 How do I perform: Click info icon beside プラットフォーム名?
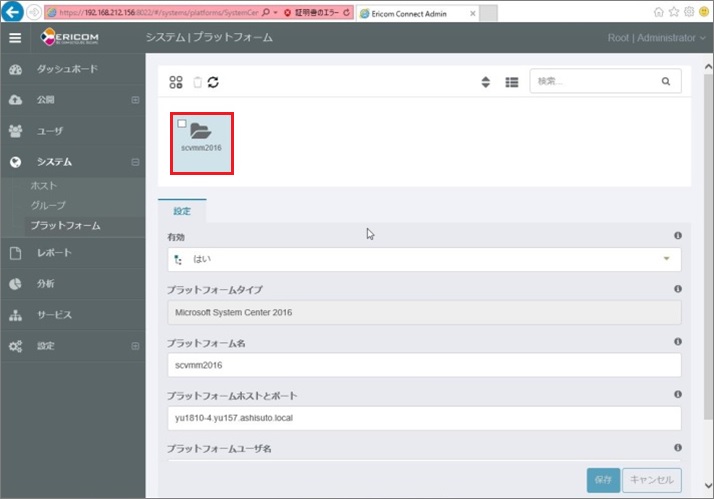[677, 341]
